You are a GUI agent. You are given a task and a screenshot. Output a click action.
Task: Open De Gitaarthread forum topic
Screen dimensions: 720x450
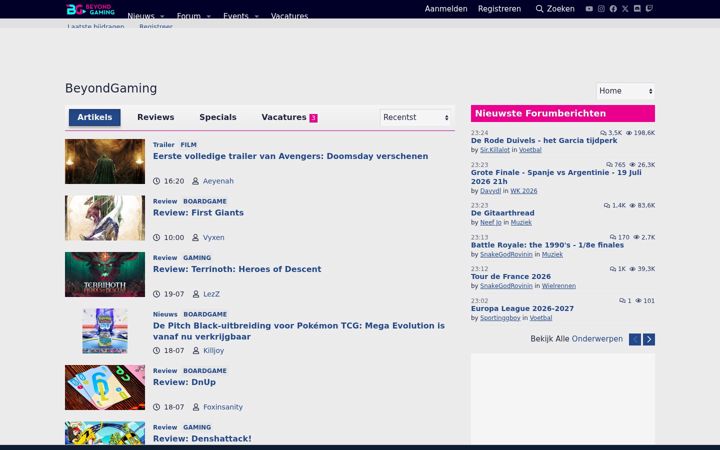pyautogui.click(x=502, y=213)
